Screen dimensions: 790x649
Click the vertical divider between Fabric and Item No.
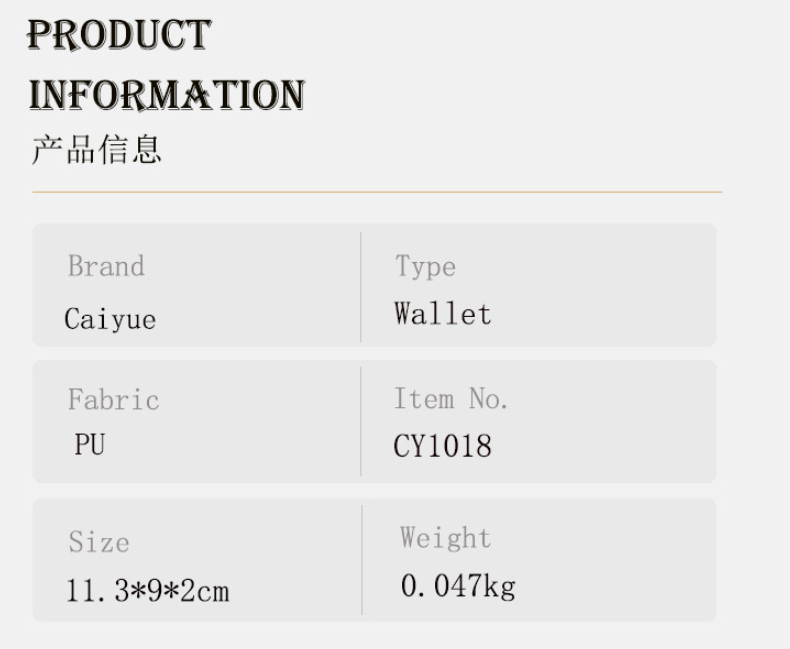tap(361, 421)
